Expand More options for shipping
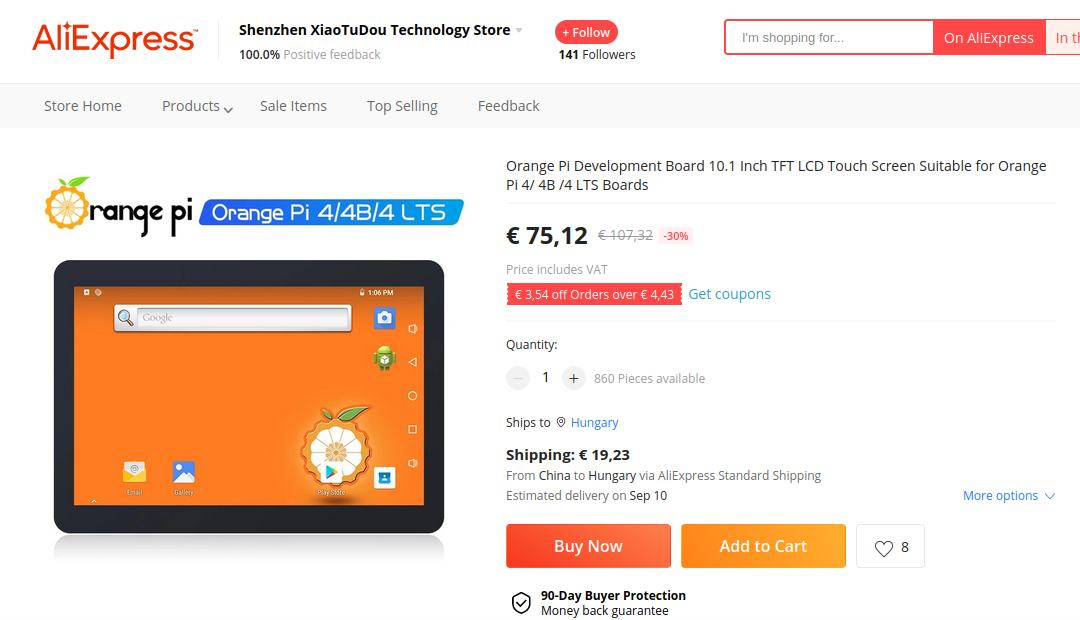This screenshot has width=1080, height=620. point(1008,495)
